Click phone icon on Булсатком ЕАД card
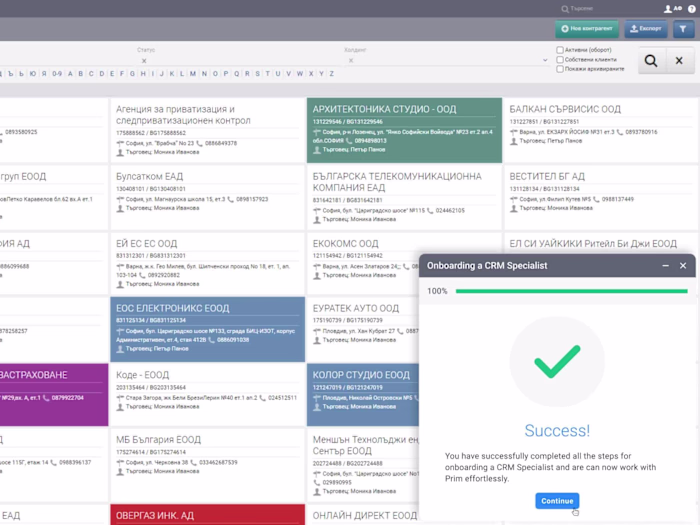The width and height of the screenshot is (700, 525). 230,200
